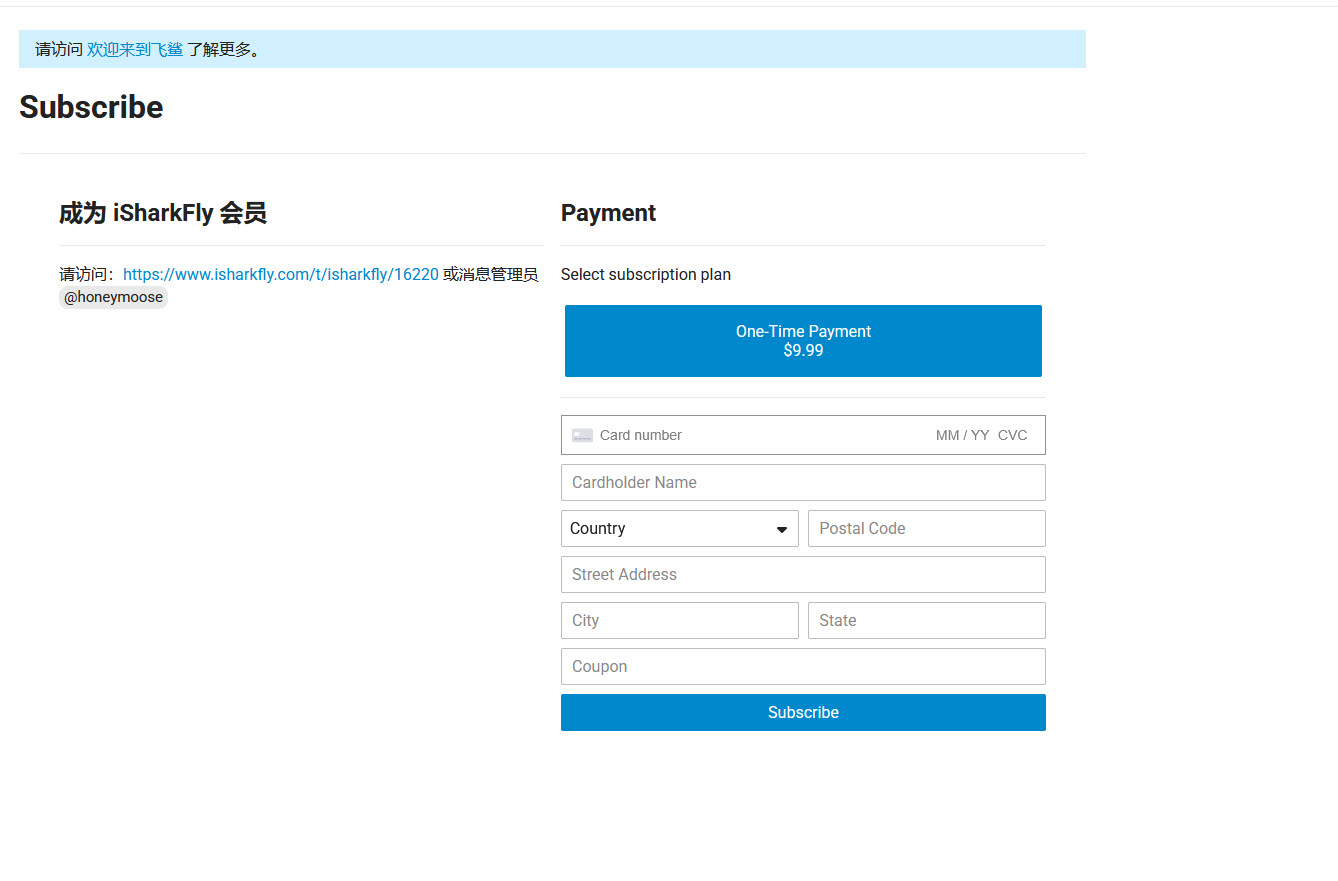
Task: Select the One-Time Payment $9.99 plan
Action: pos(803,341)
